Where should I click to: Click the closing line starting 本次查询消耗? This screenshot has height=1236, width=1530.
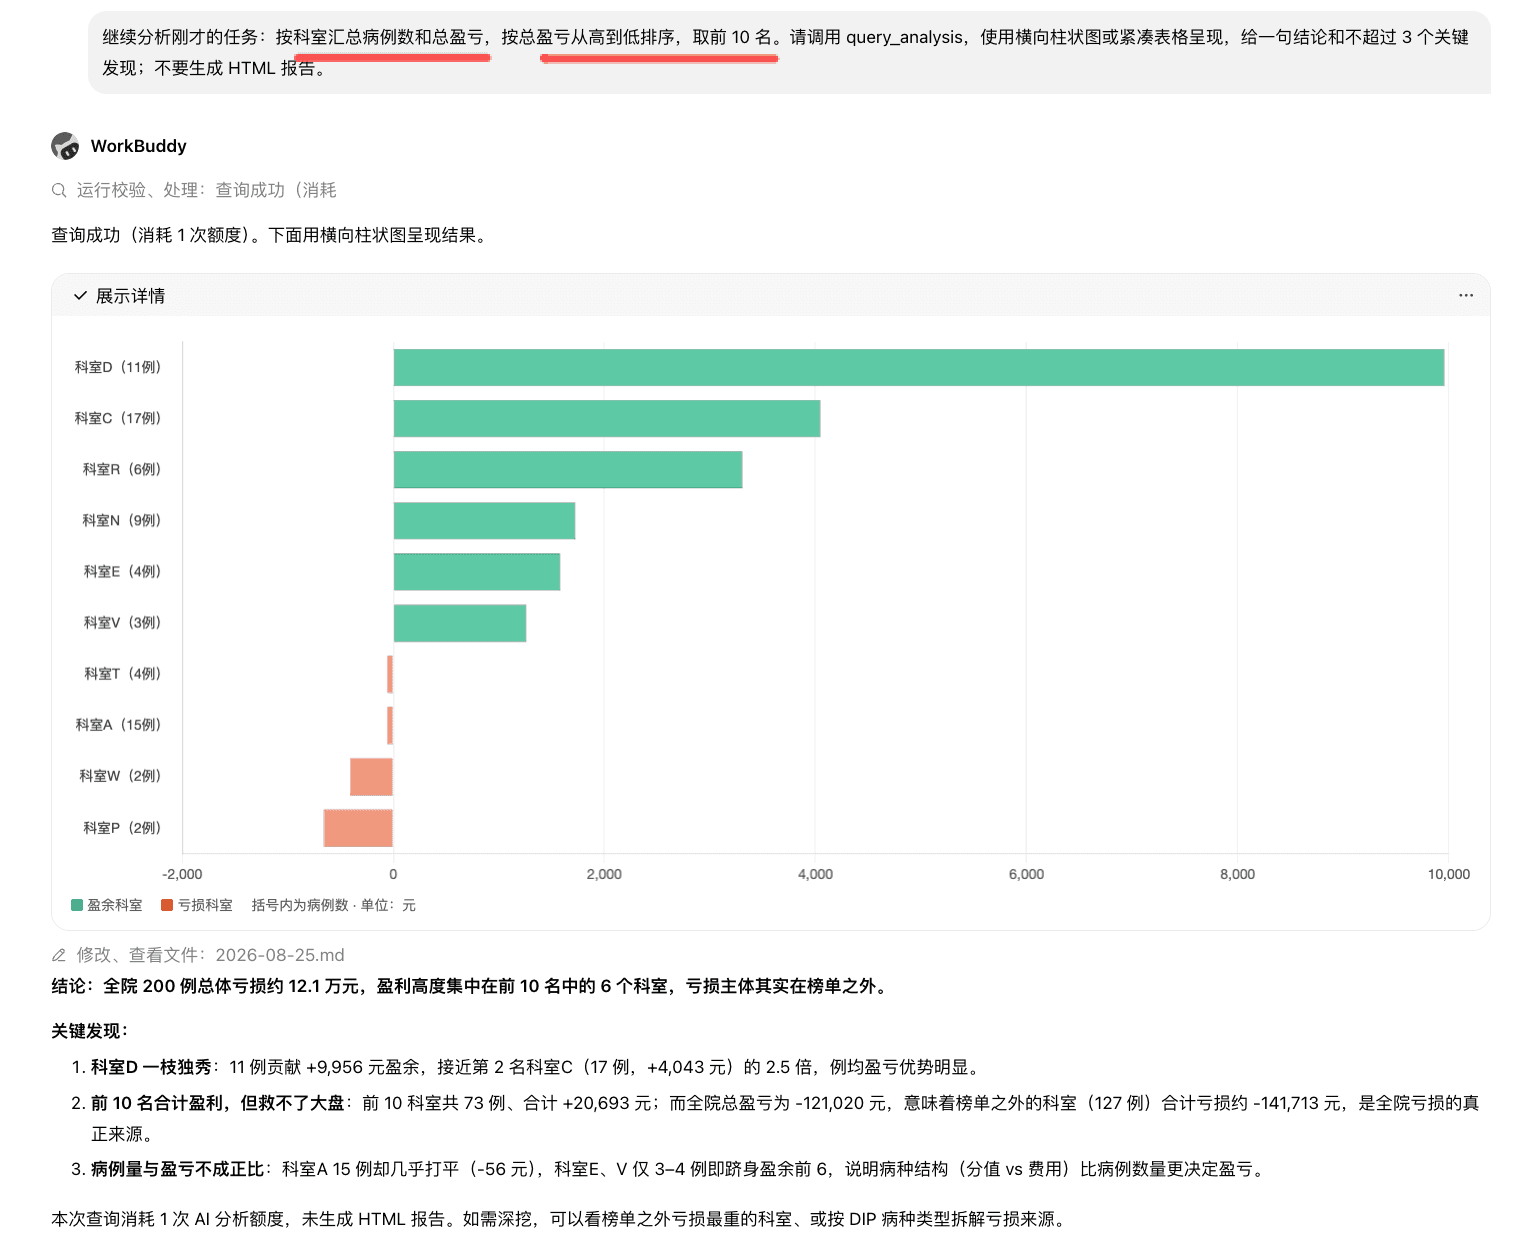point(561,1219)
